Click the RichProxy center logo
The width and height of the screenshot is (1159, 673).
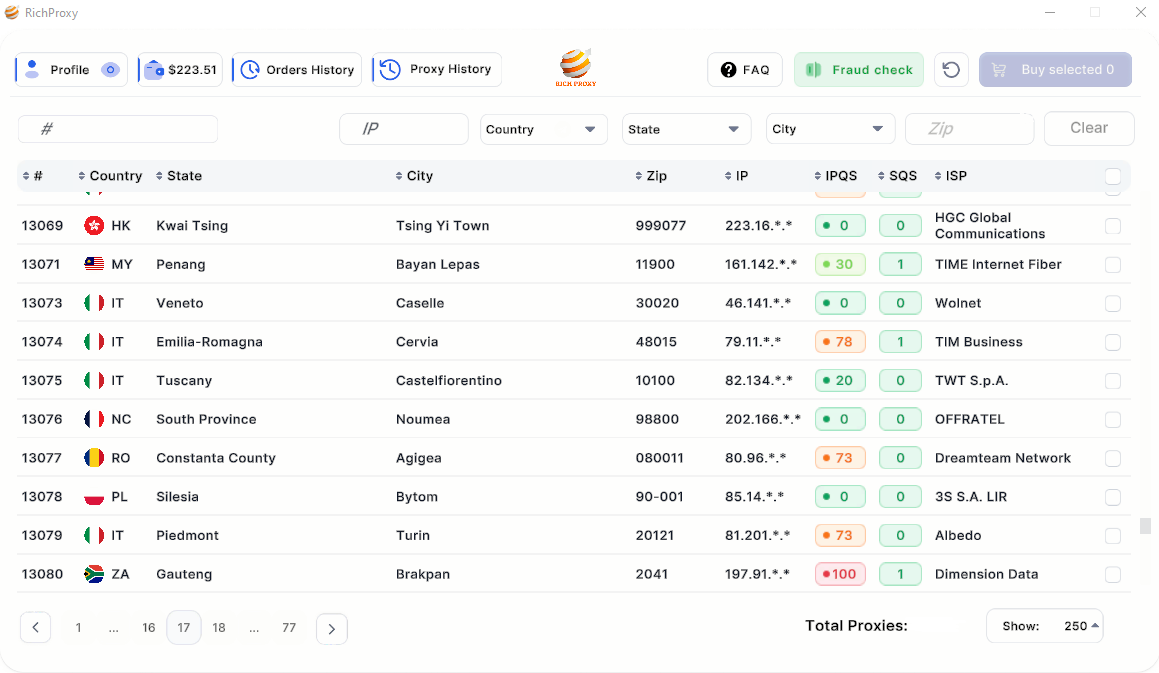576,68
